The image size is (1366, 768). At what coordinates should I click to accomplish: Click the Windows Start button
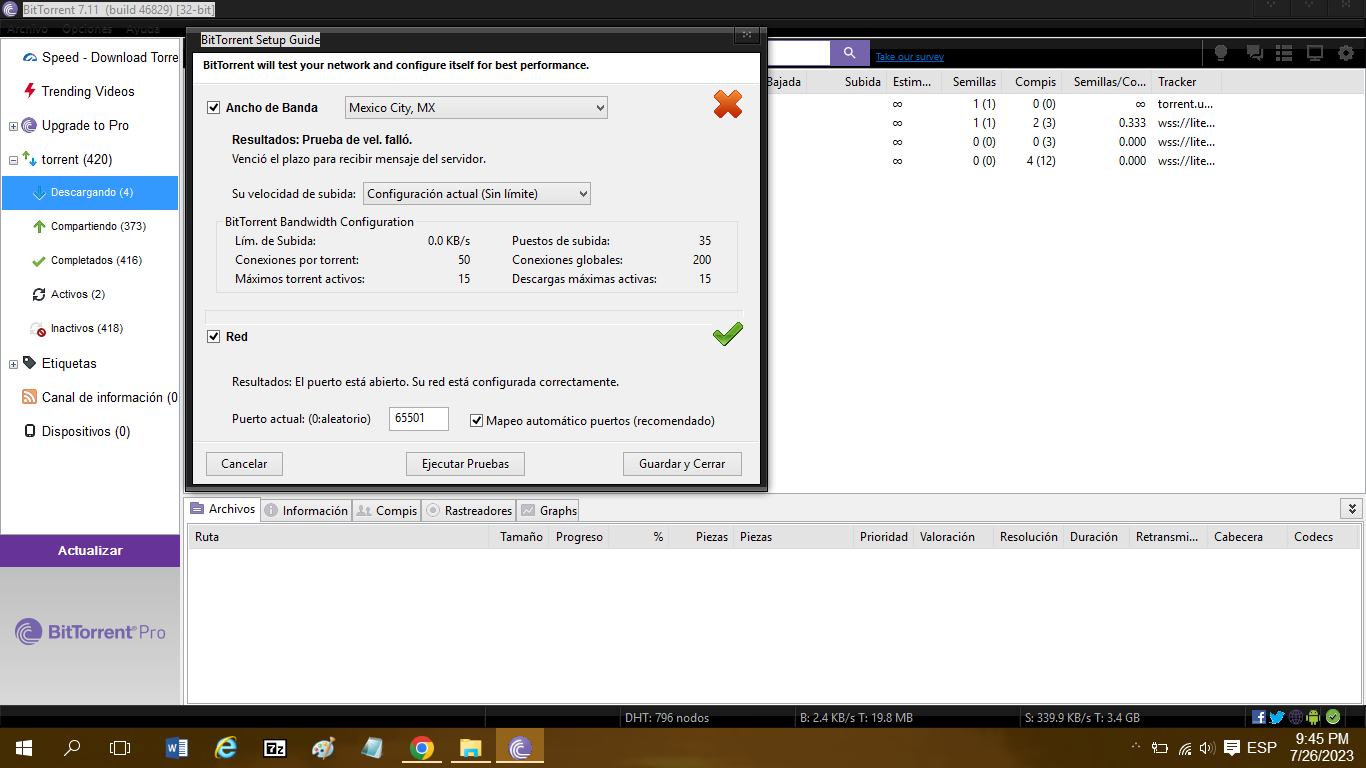pyautogui.click(x=23, y=747)
